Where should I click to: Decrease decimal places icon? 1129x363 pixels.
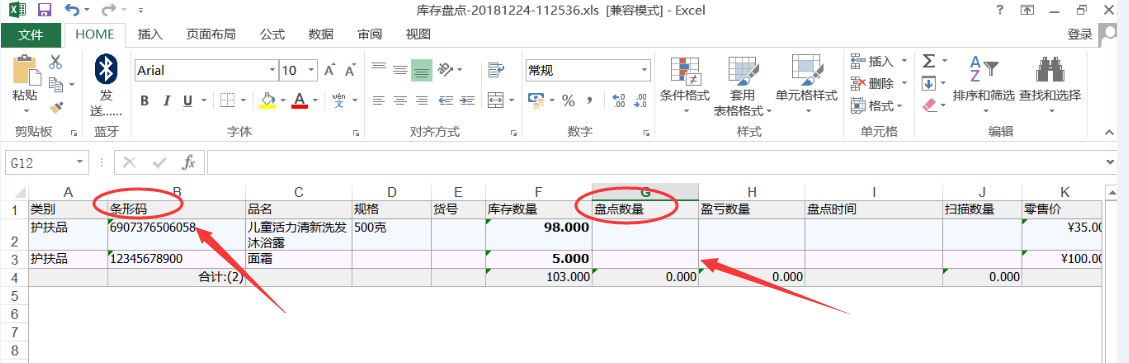pyautogui.click(x=639, y=100)
